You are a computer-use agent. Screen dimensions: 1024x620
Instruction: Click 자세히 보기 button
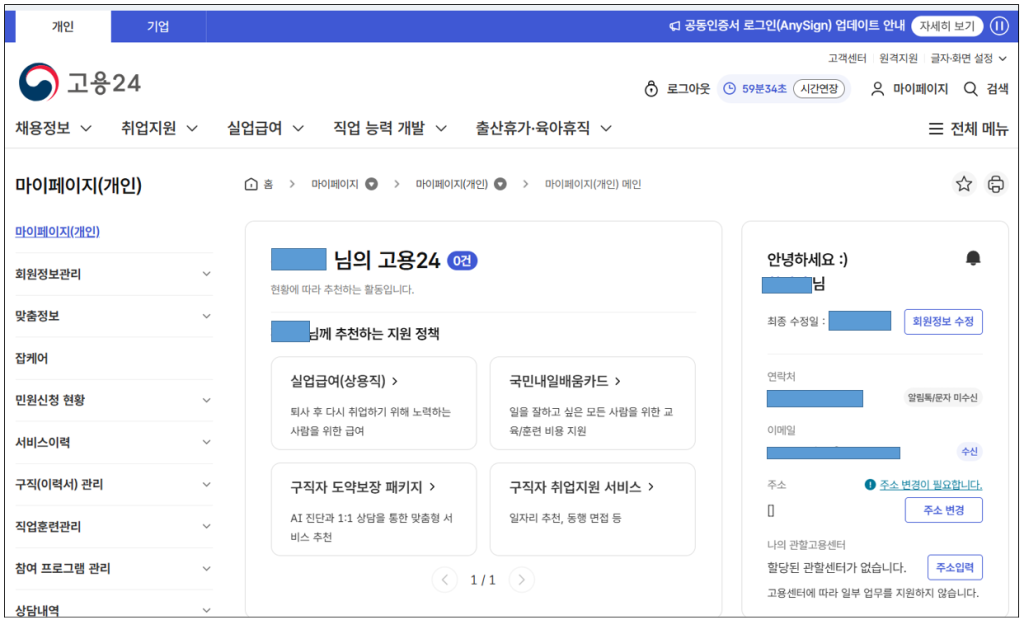pos(947,26)
